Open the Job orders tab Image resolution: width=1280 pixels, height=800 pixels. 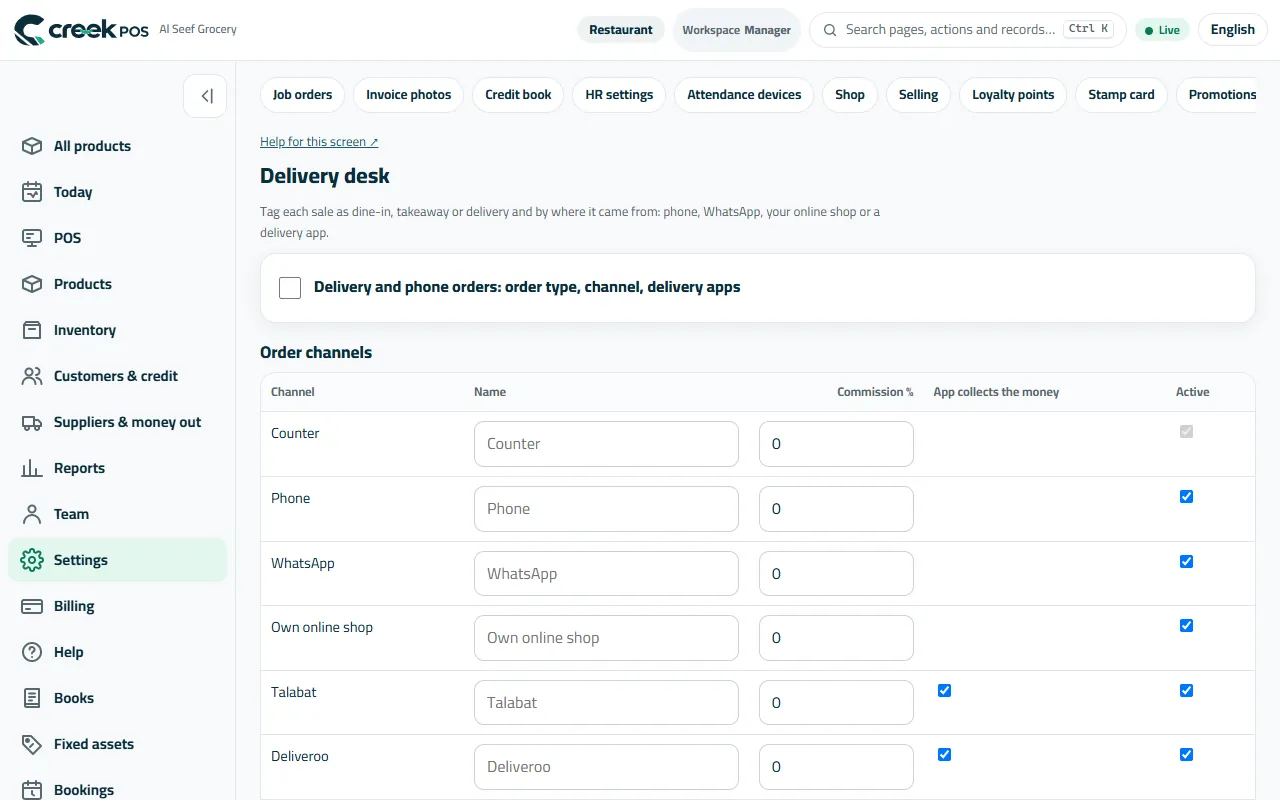(x=302, y=95)
